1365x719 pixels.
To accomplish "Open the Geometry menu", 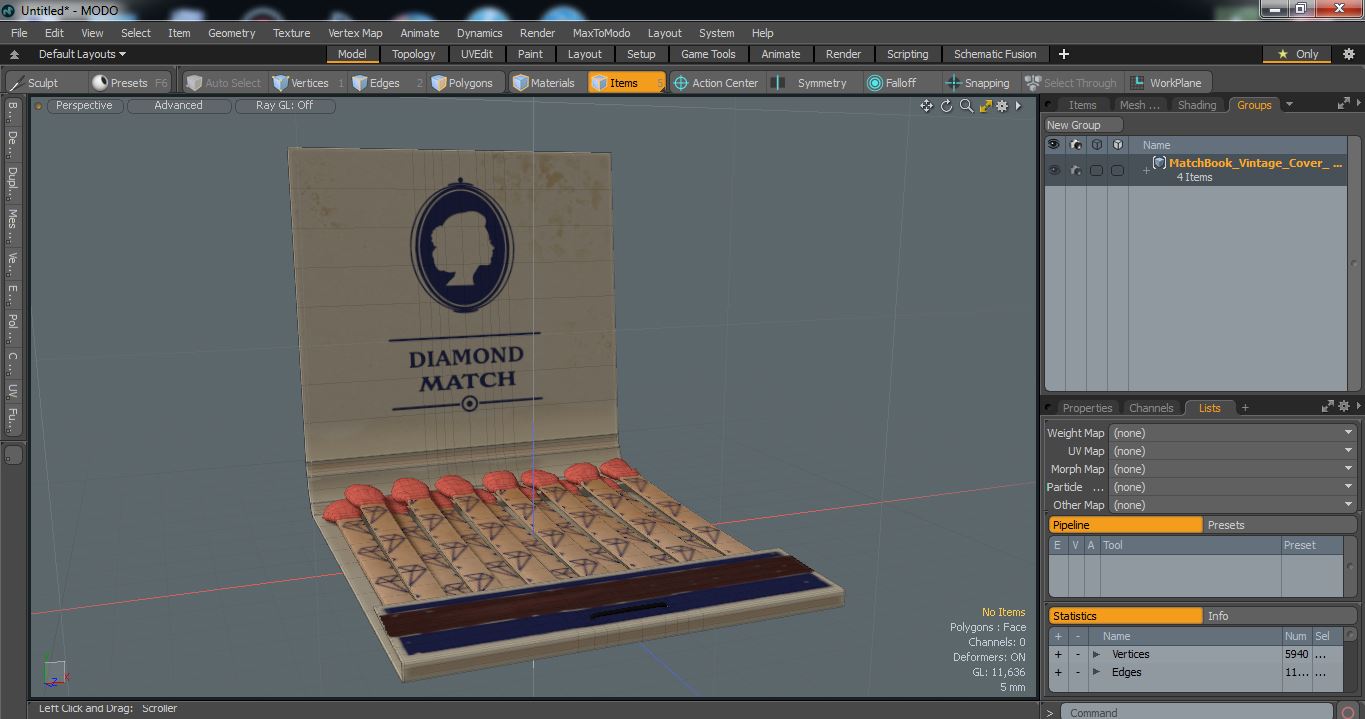I will pyautogui.click(x=231, y=33).
